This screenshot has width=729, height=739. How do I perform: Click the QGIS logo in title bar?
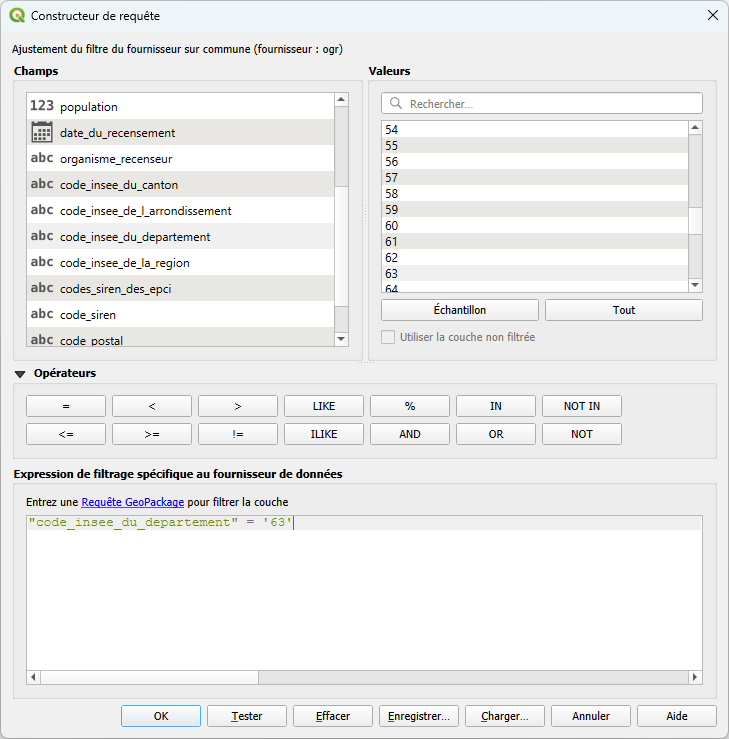click(x=17, y=16)
